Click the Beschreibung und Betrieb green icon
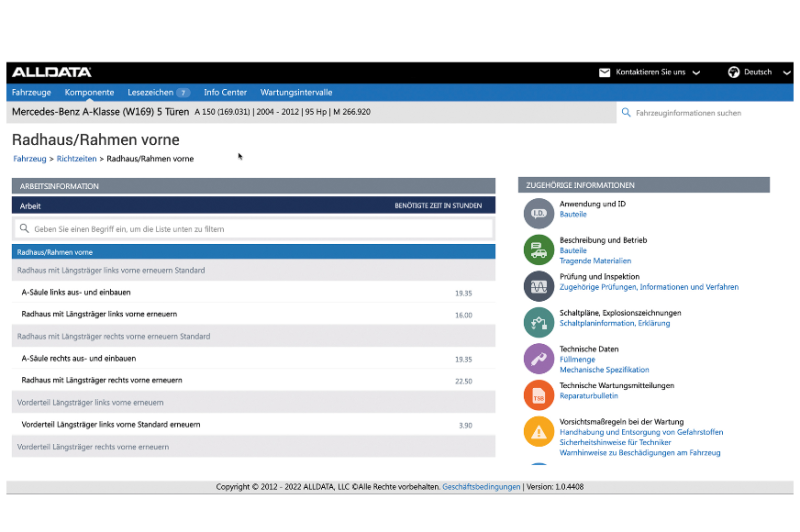This screenshot has width=800, height=532. pos(539,249)
